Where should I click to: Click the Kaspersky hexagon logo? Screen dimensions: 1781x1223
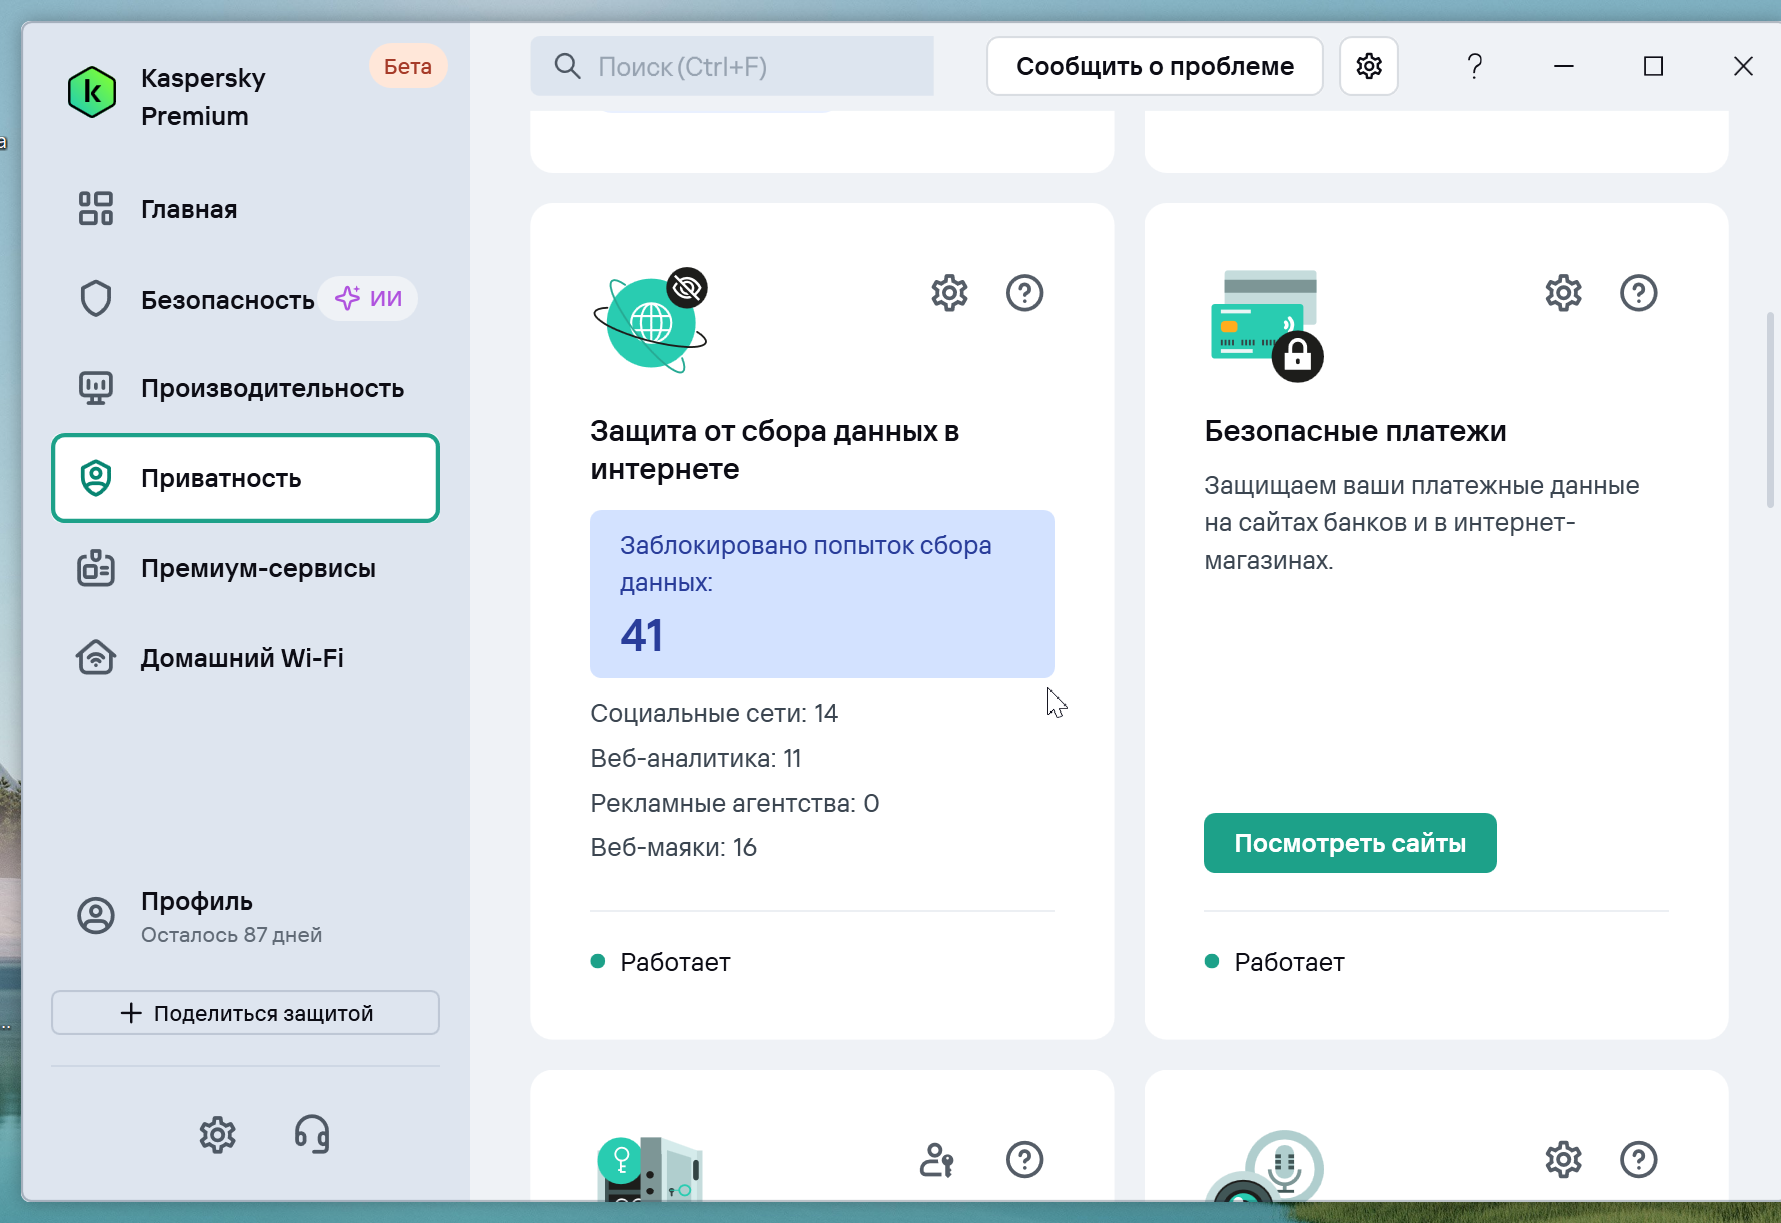click(92, 92)
